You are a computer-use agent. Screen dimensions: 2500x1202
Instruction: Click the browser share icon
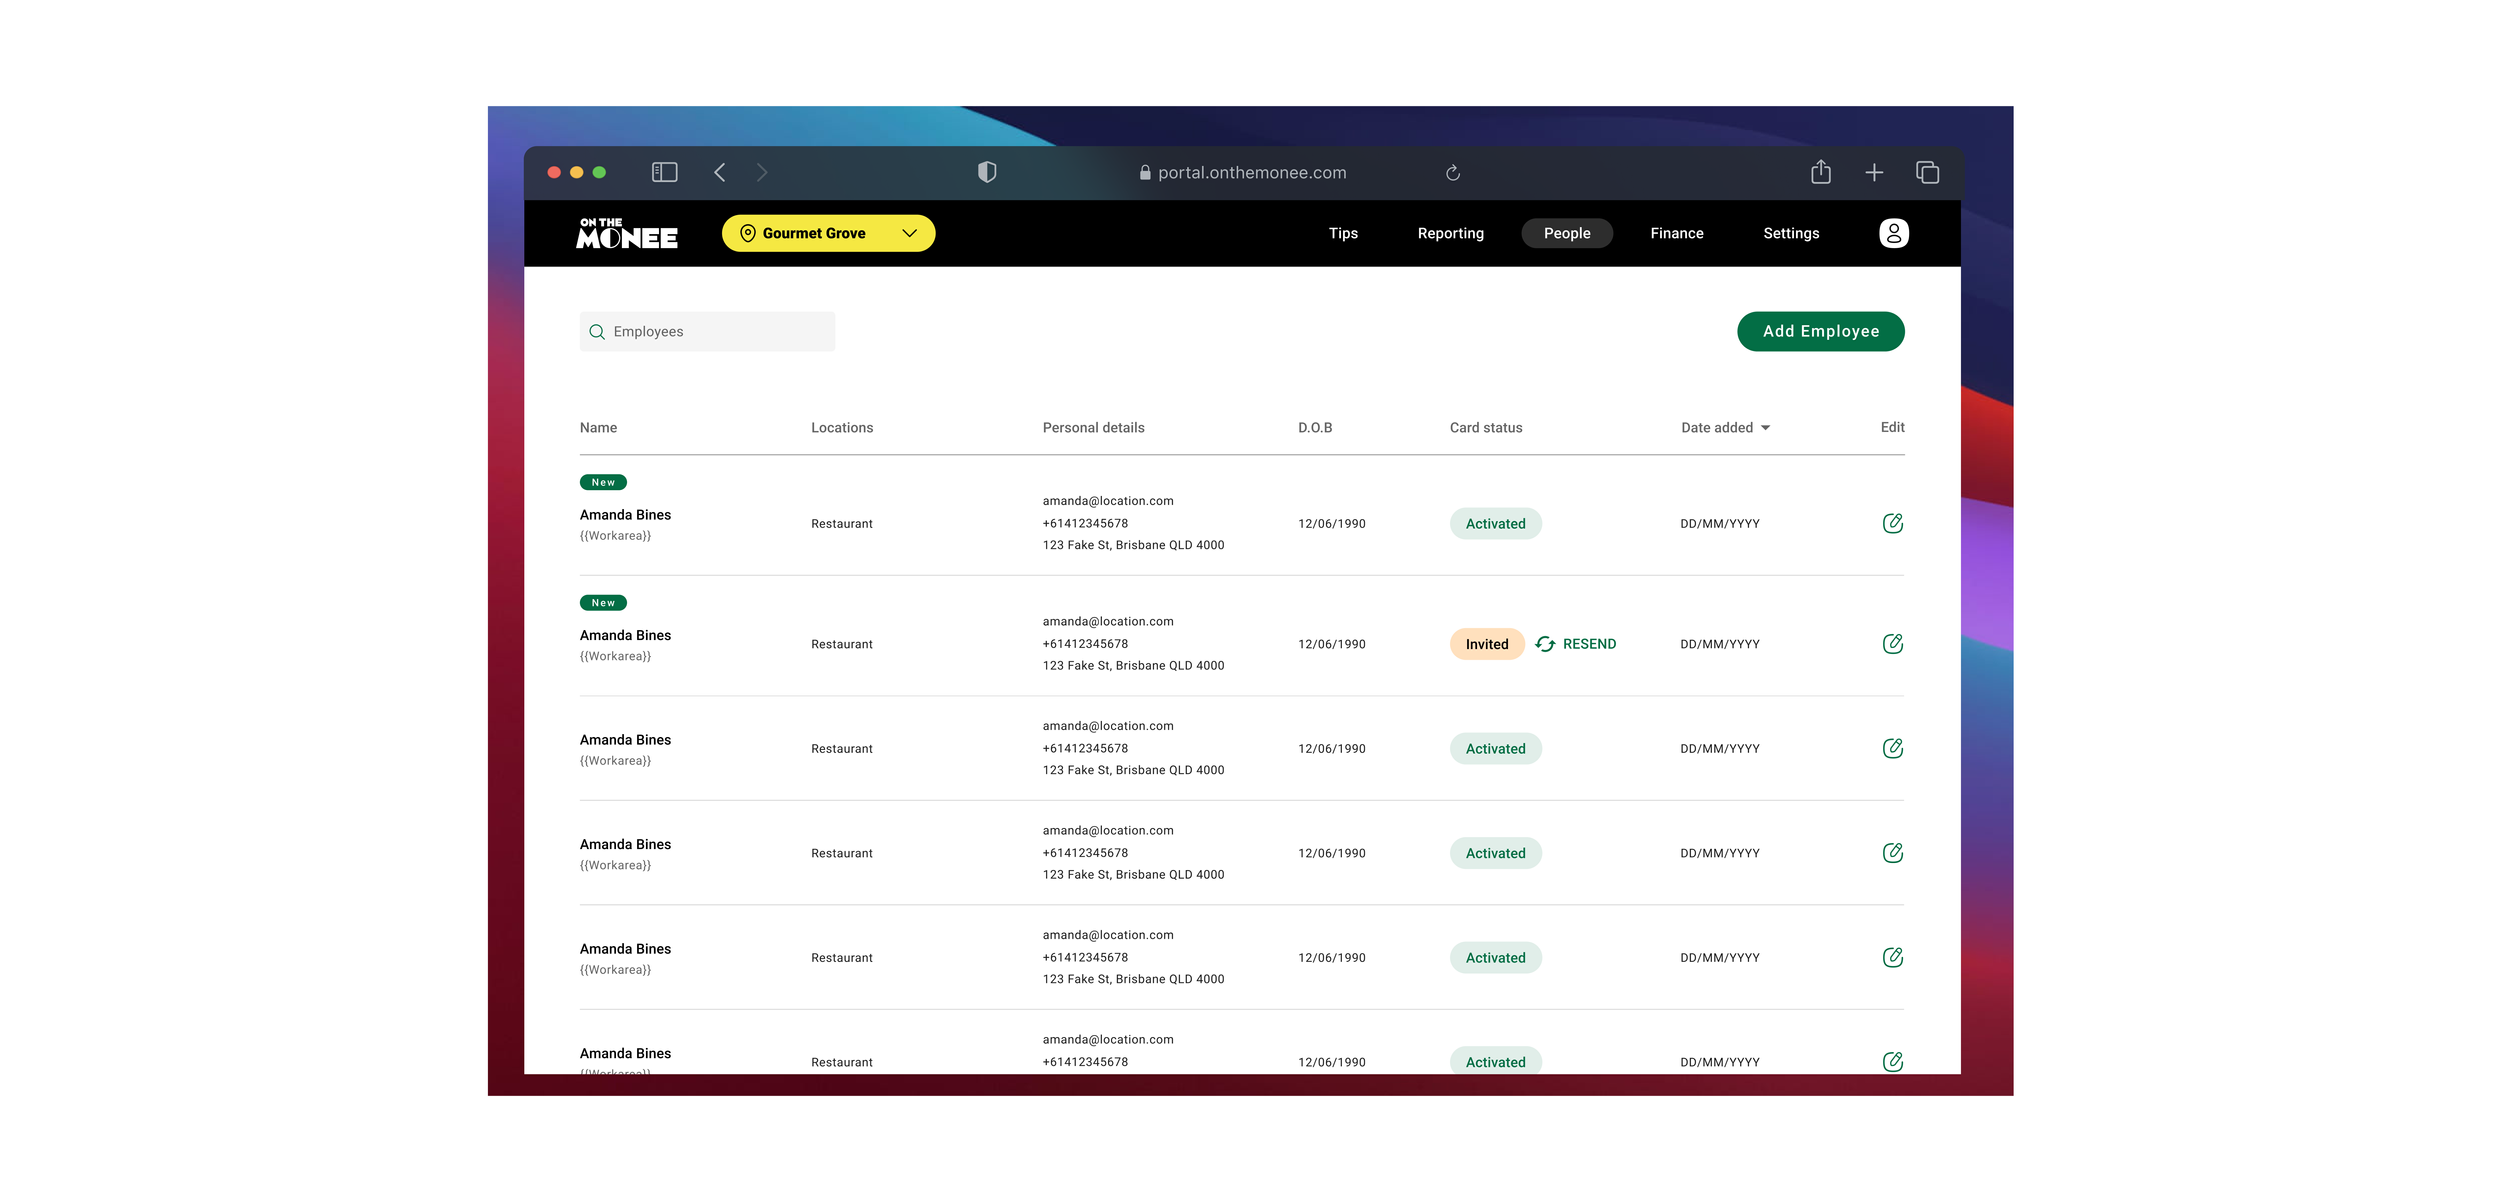1820,172
